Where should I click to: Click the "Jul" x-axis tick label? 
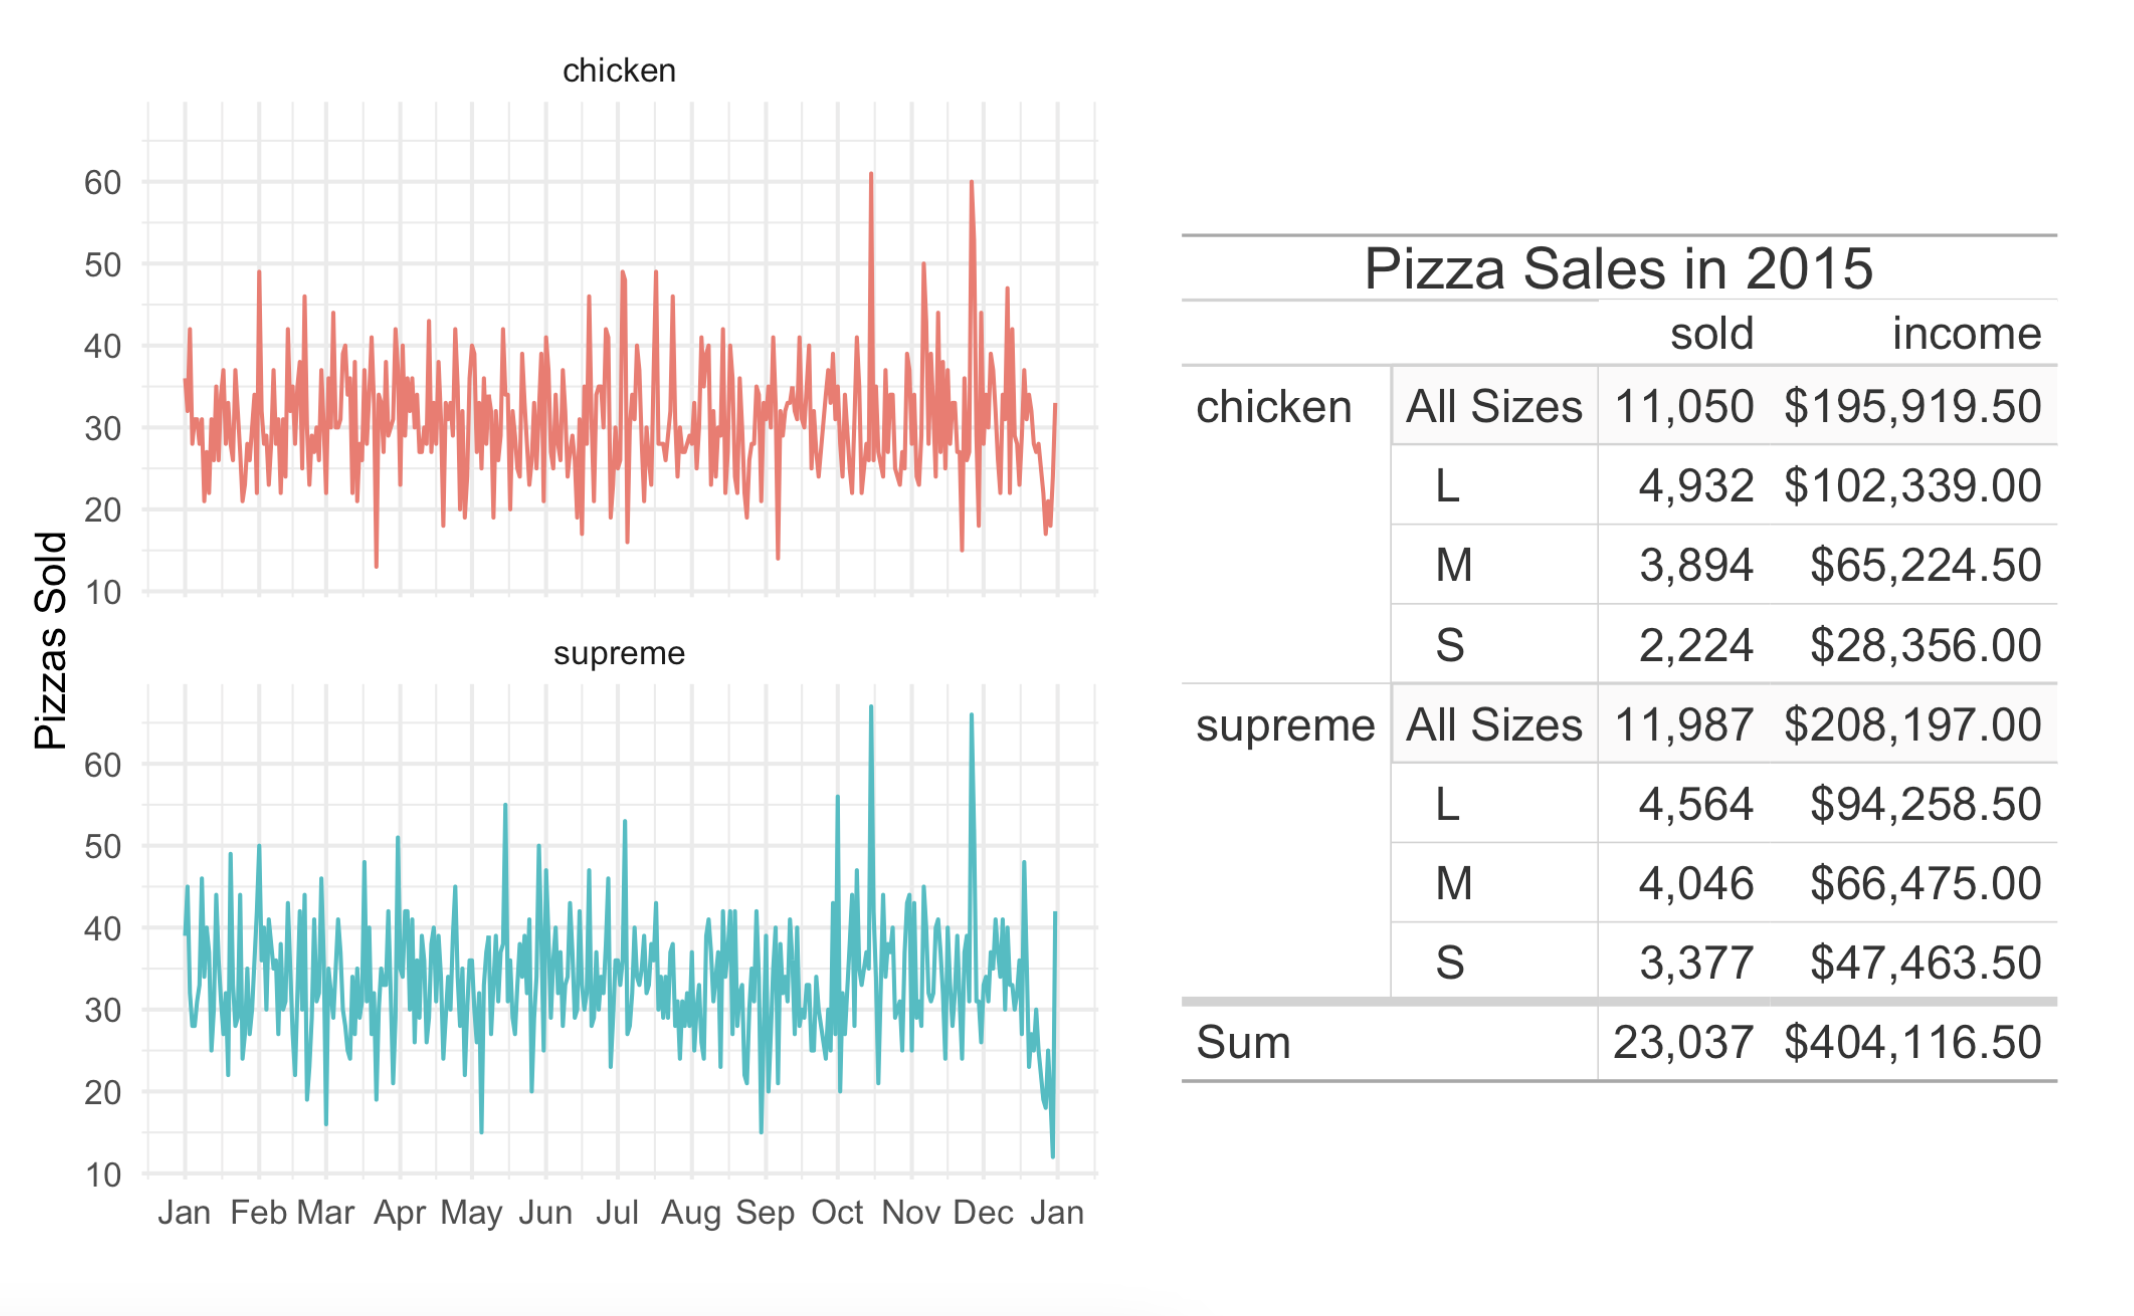617,1213
